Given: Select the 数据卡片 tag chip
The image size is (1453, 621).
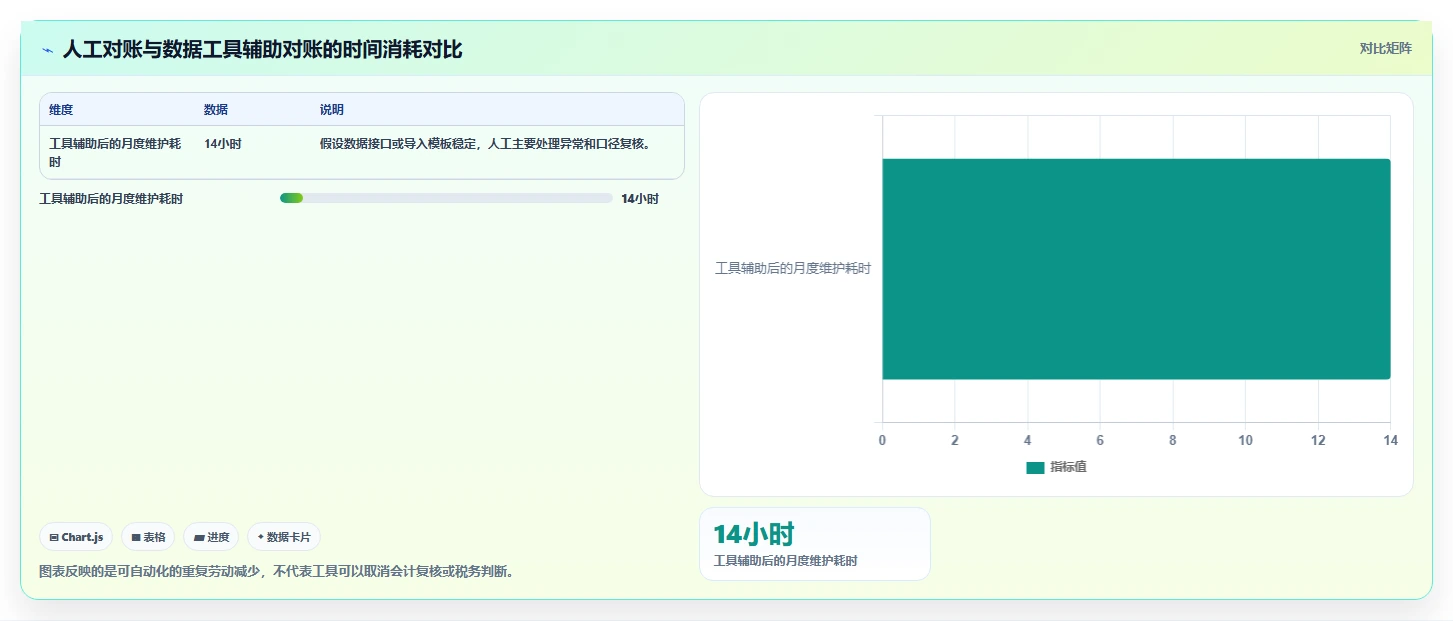Looking at the screenshot, I should coord(284,537).
